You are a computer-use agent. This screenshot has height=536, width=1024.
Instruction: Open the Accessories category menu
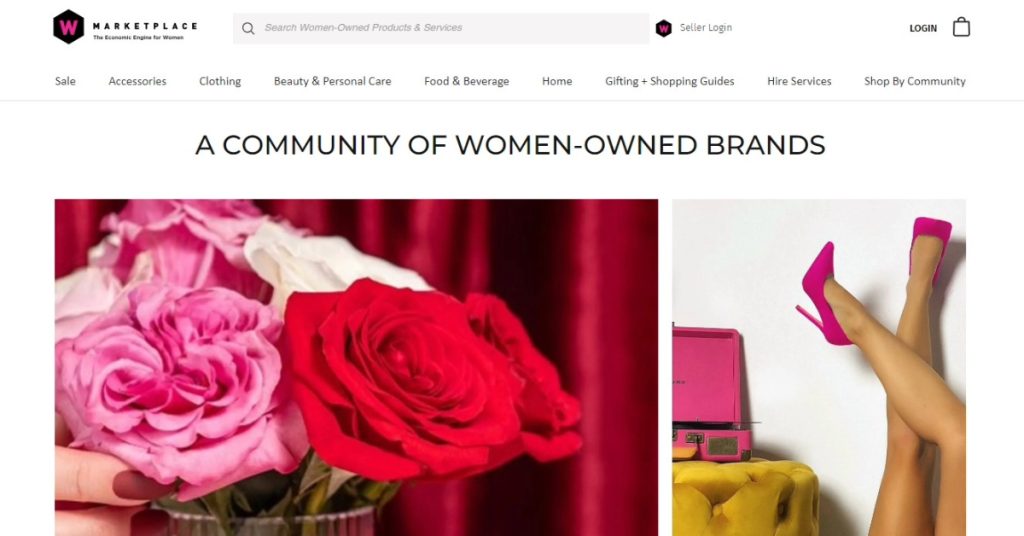click(x=137, y=81)
